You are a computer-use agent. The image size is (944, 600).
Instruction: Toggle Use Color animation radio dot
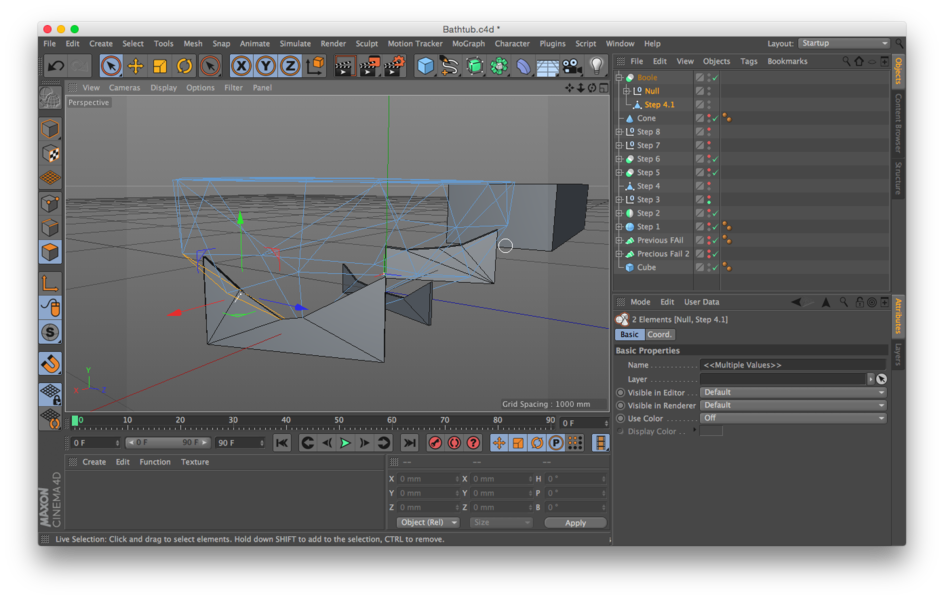pos(620,418)
